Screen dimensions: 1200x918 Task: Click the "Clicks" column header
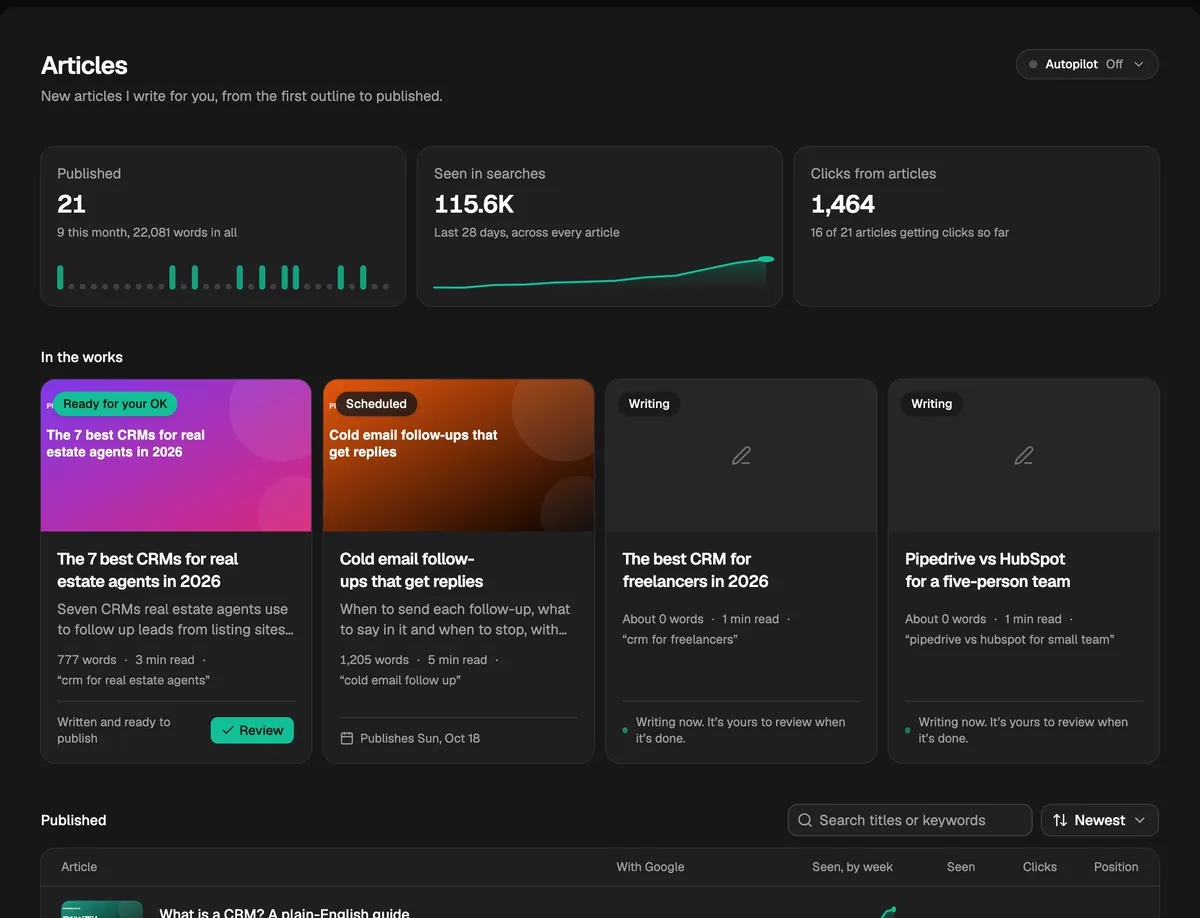click(1040, 867)
